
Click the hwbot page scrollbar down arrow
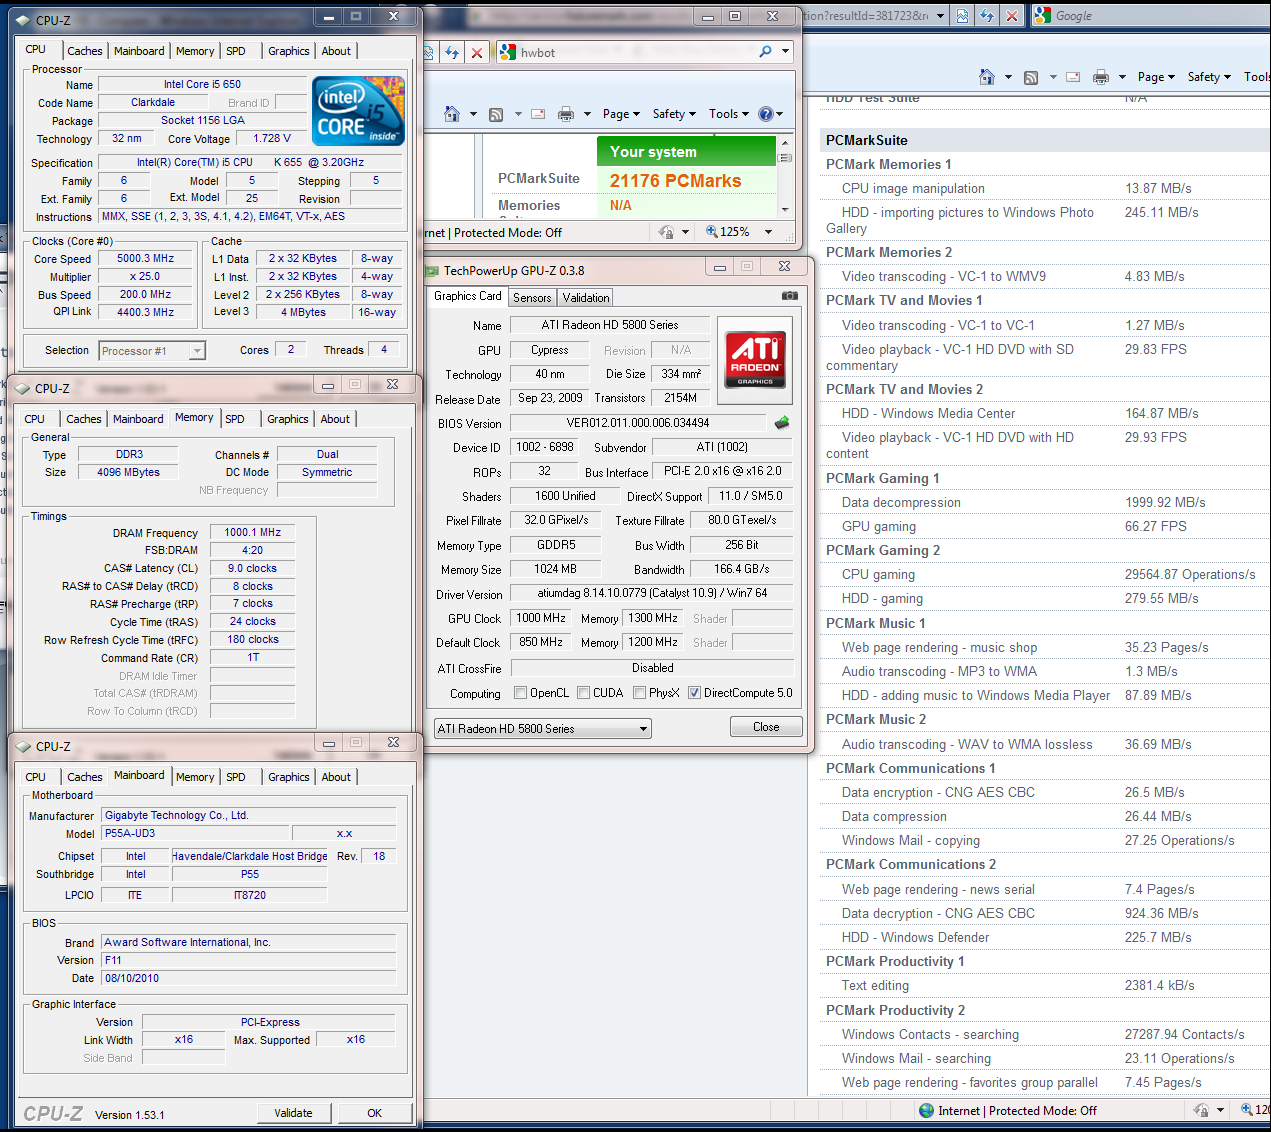tap(785, 209)
